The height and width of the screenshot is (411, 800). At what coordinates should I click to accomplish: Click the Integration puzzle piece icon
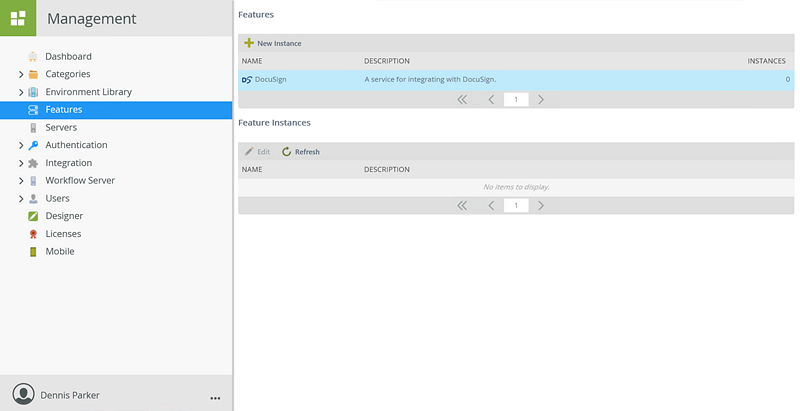pyautogui.click(x=33, y=163)
